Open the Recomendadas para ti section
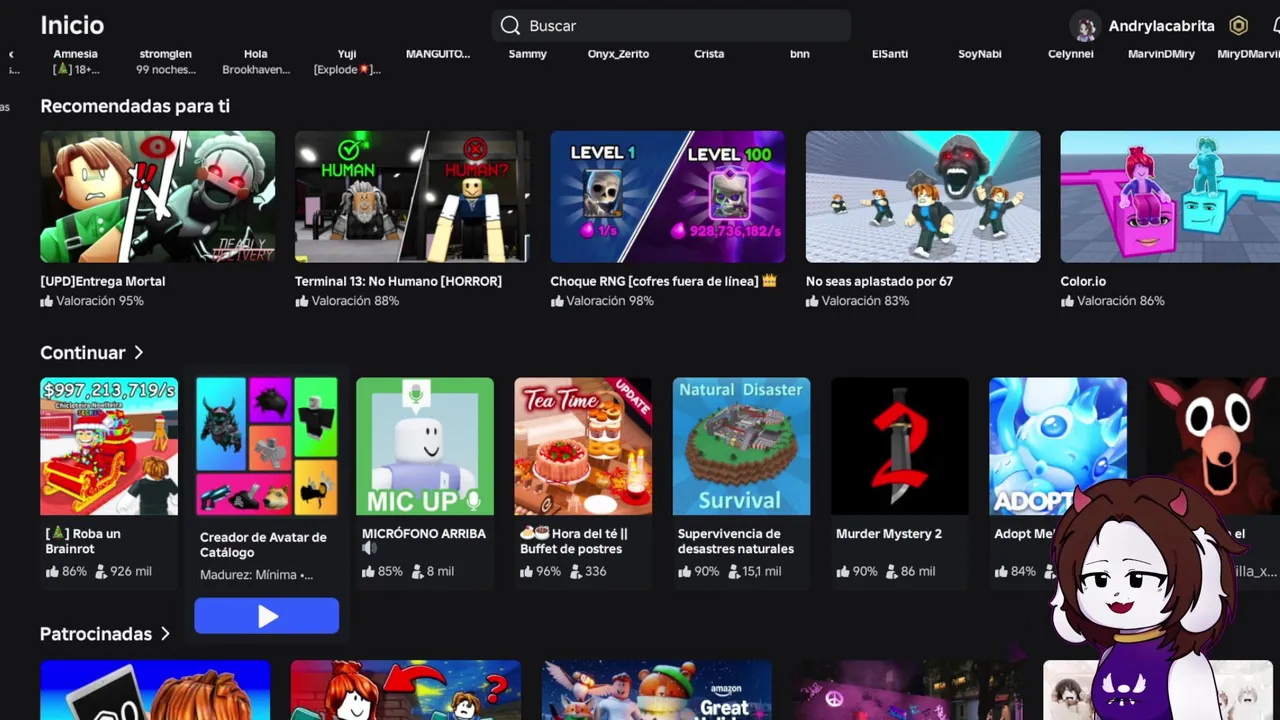Viewport: 1280px width, 720px height. pos(135,106)
